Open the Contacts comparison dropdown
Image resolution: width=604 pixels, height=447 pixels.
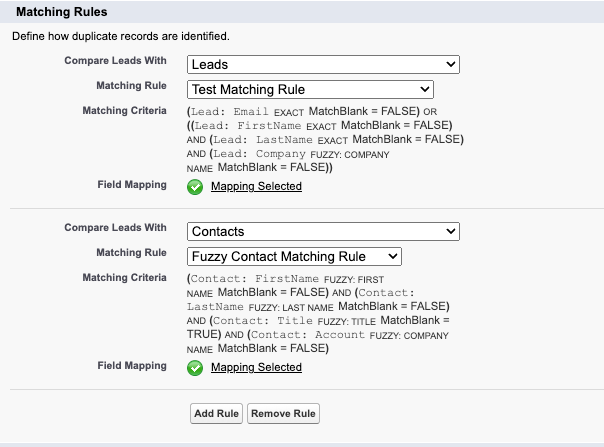coord(323,231)
